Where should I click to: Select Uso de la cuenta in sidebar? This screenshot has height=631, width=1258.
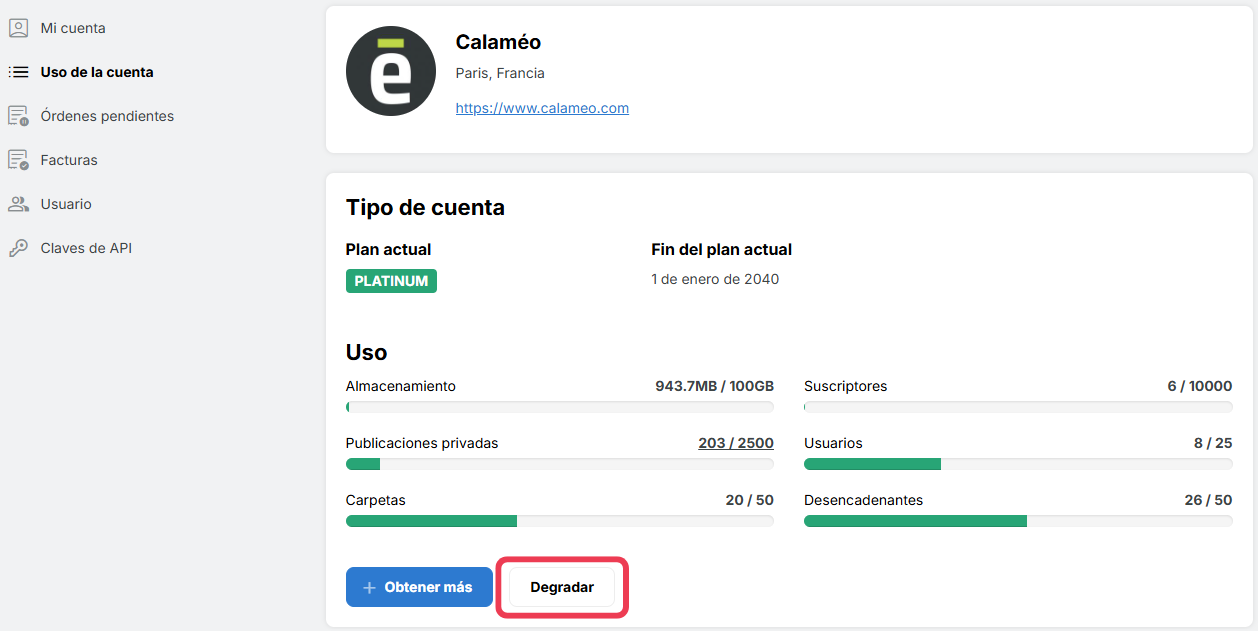click(97, 72)
